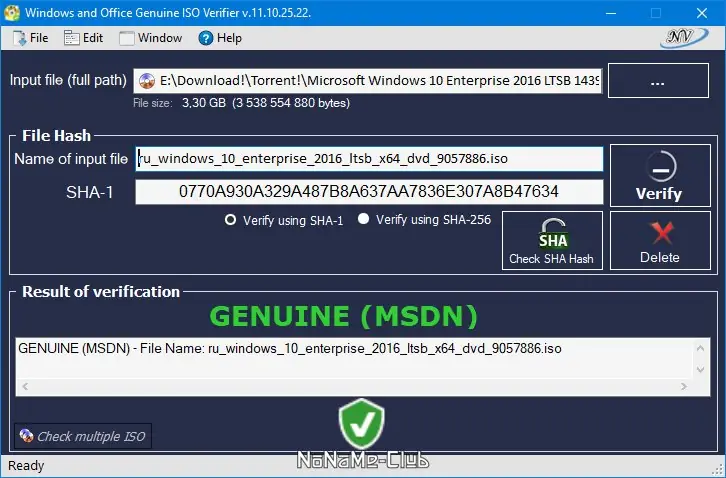Select Verify using SHA-1 option

[284, 220]
